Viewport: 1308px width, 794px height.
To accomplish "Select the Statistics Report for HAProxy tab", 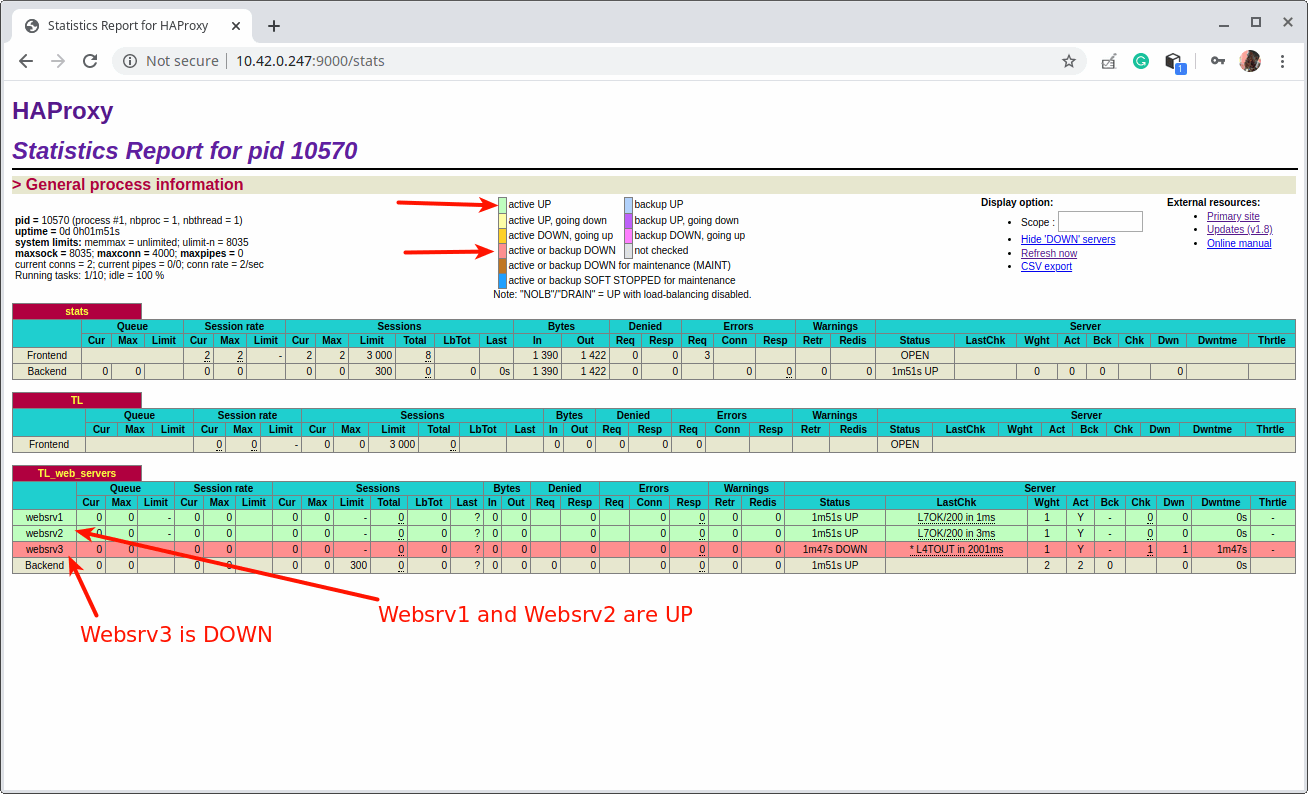I will coord(131,26).
